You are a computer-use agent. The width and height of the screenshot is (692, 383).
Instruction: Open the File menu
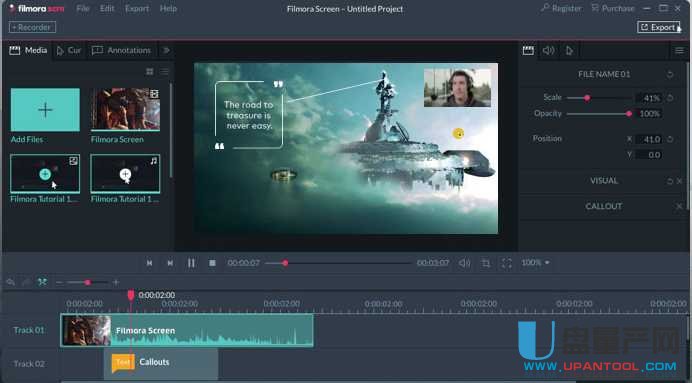point(83,8)
